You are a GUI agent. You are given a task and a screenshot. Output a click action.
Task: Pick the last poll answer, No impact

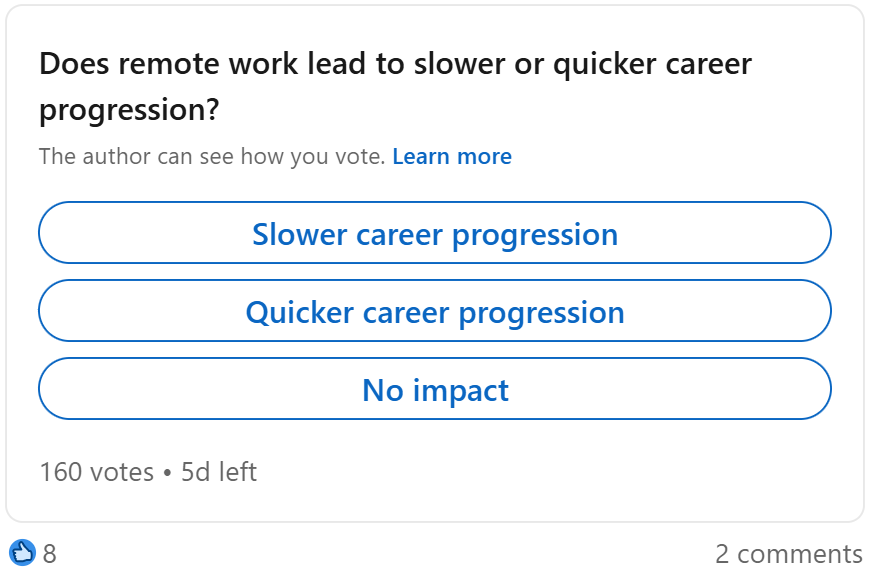(x=434, y=389)
